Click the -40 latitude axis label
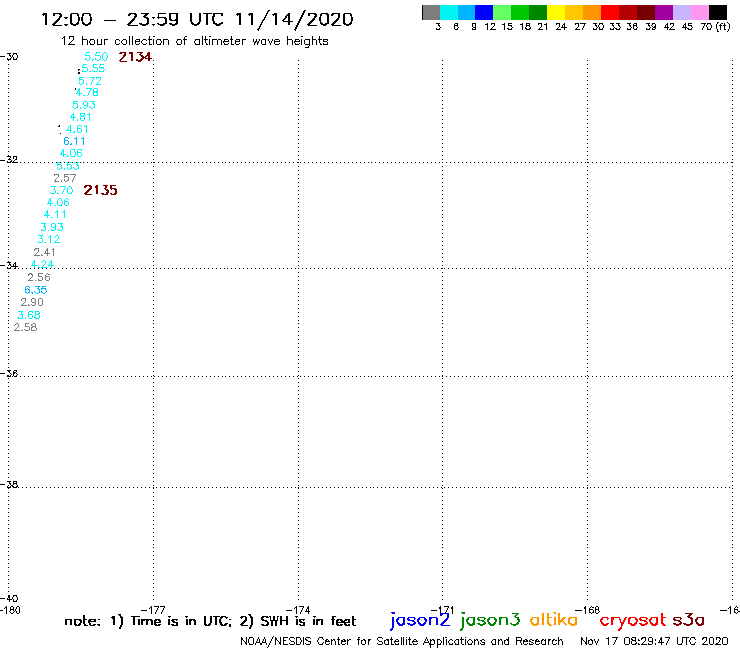 coord(9,599)
